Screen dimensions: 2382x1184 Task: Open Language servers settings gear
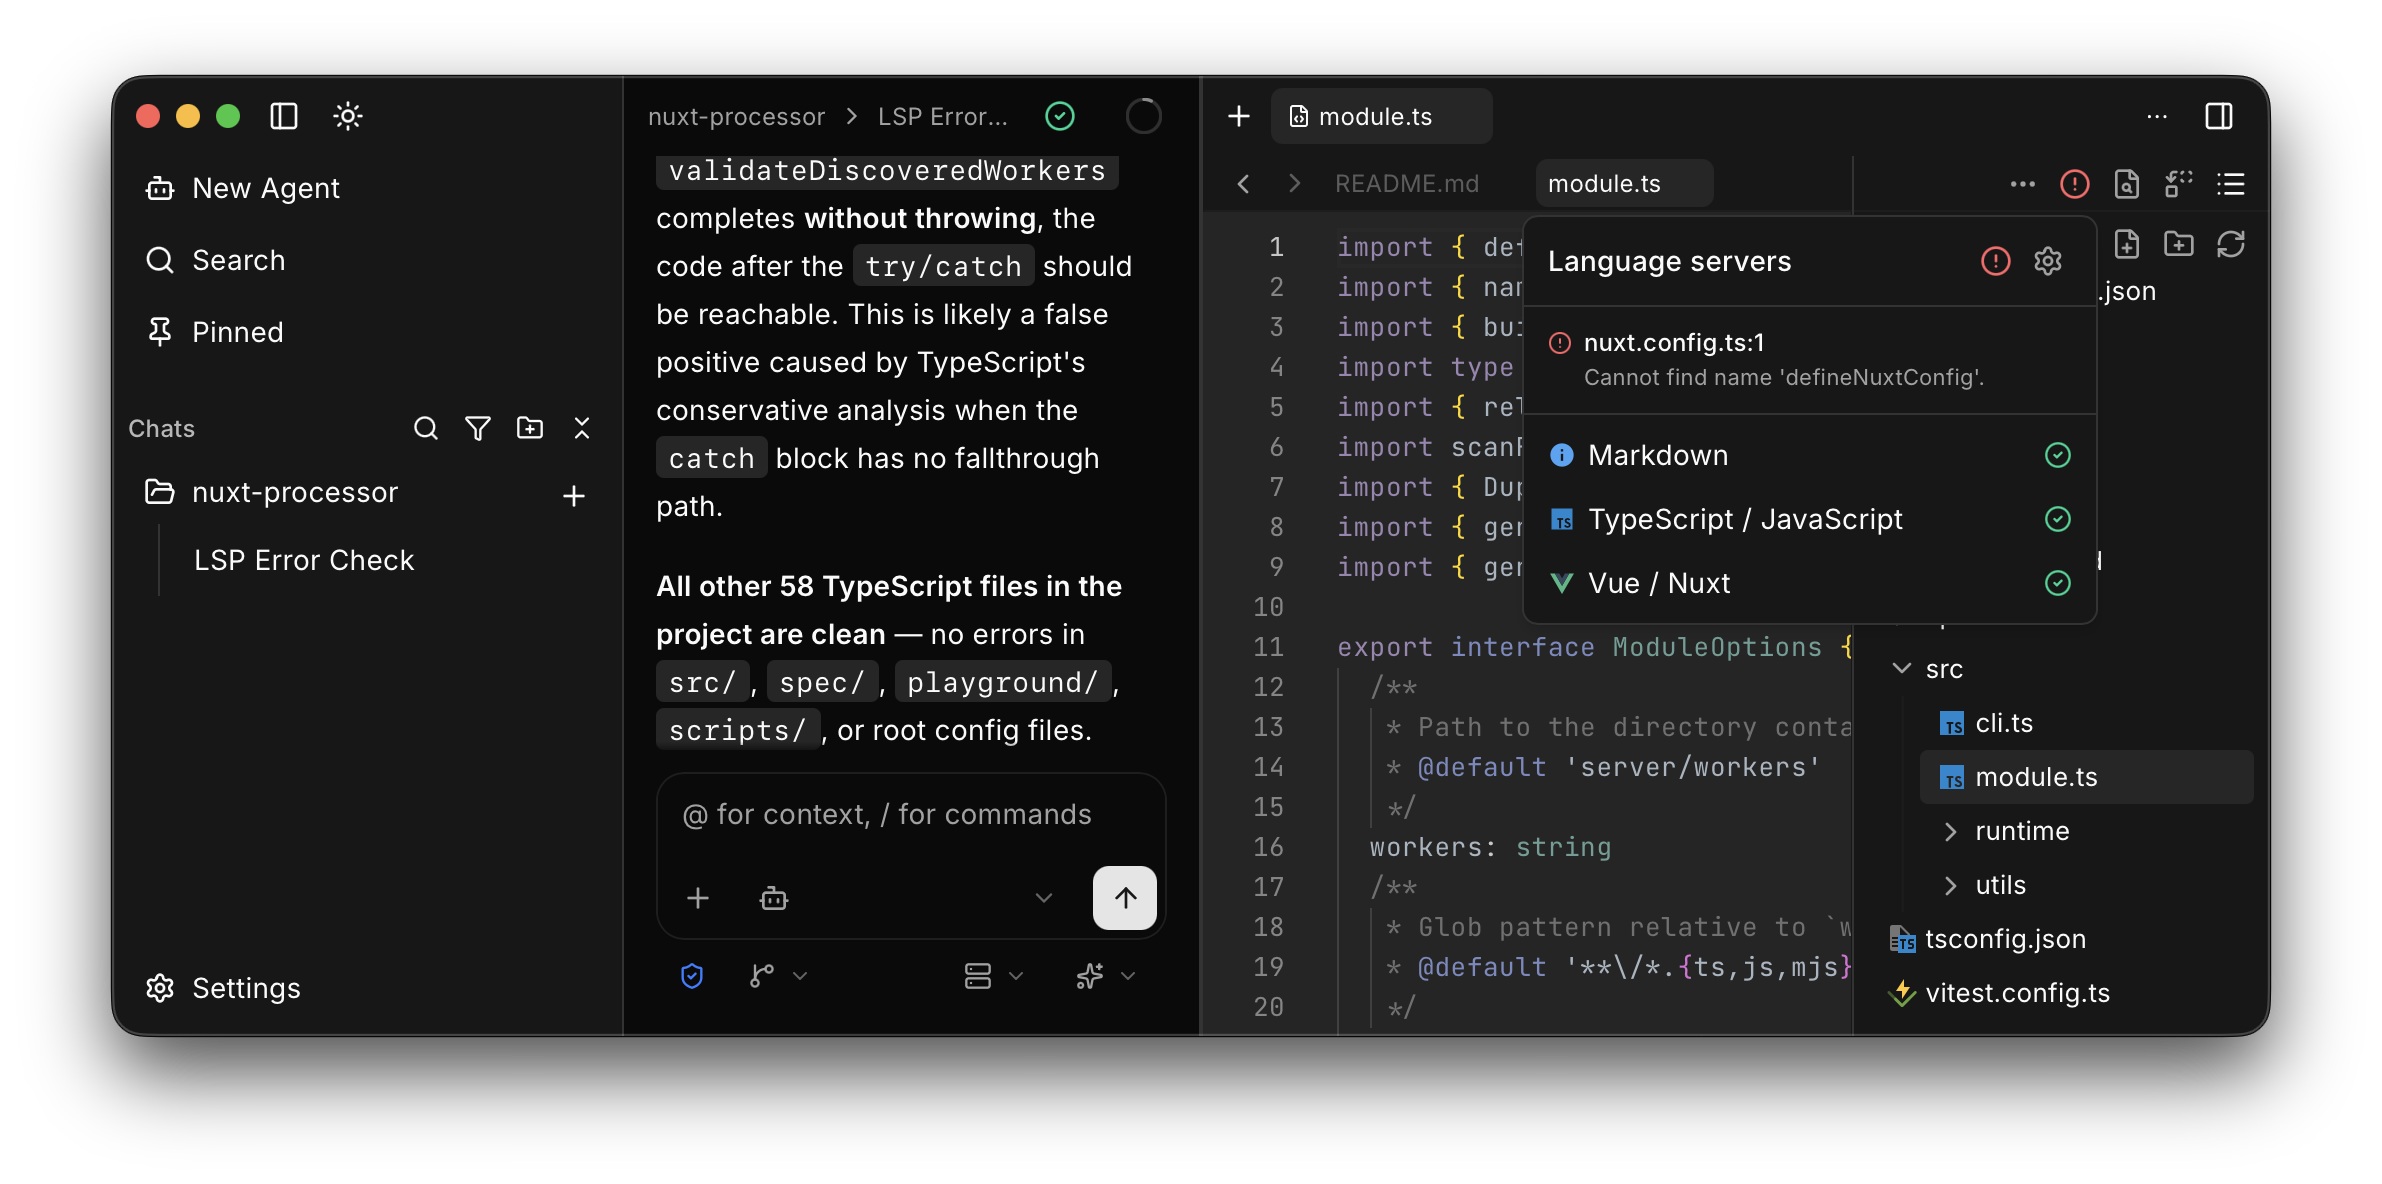(2048, 261)
